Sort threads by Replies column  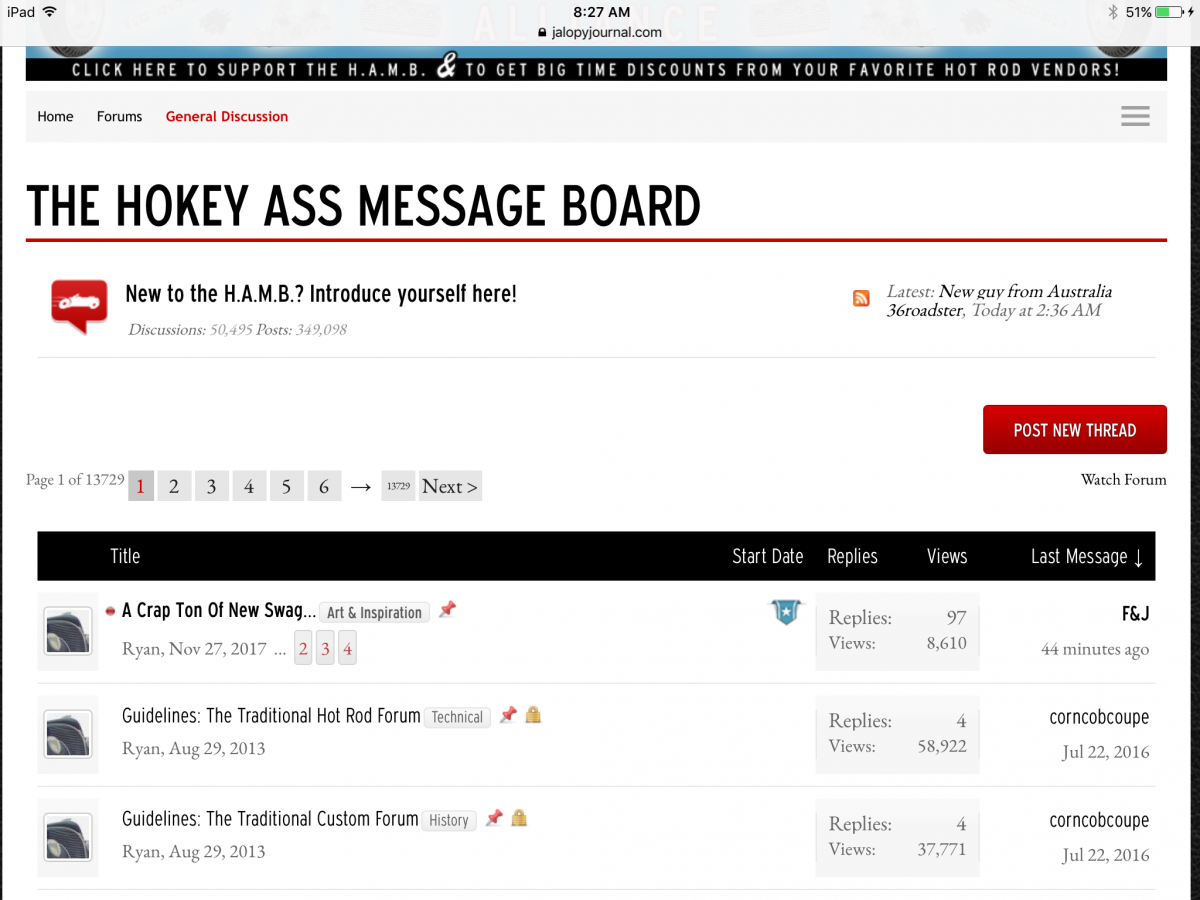[x=852, y=556]
